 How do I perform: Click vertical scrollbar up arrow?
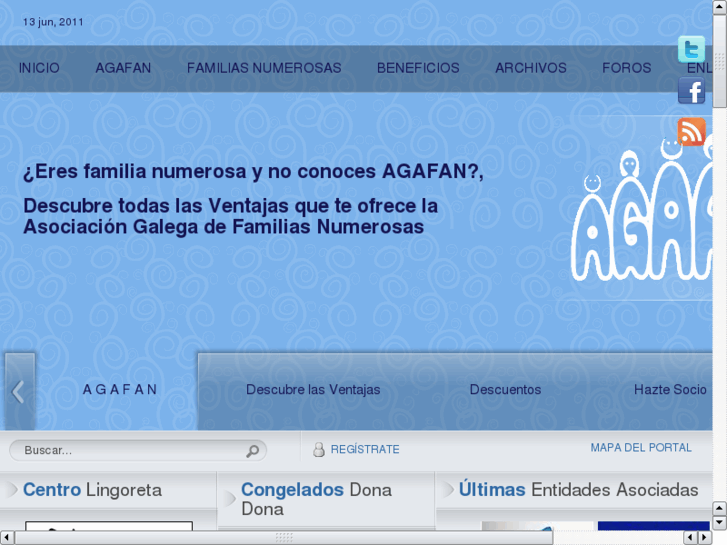[720, 7]
